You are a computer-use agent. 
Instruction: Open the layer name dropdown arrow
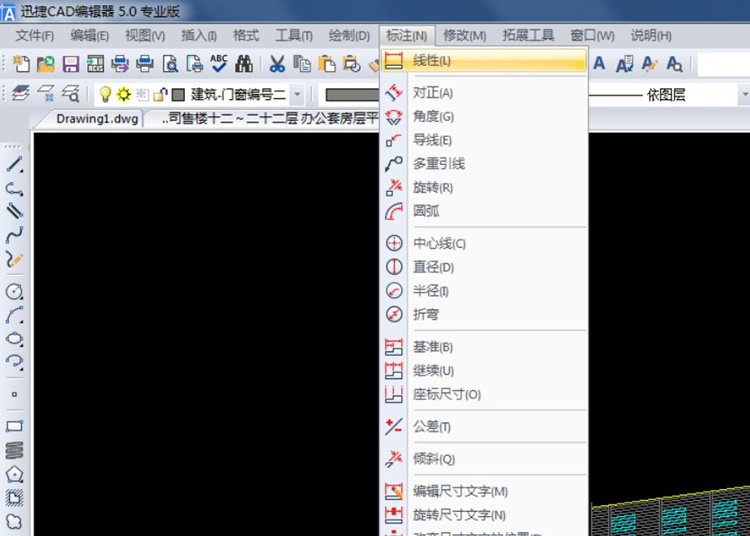click(x=297, y=94)
